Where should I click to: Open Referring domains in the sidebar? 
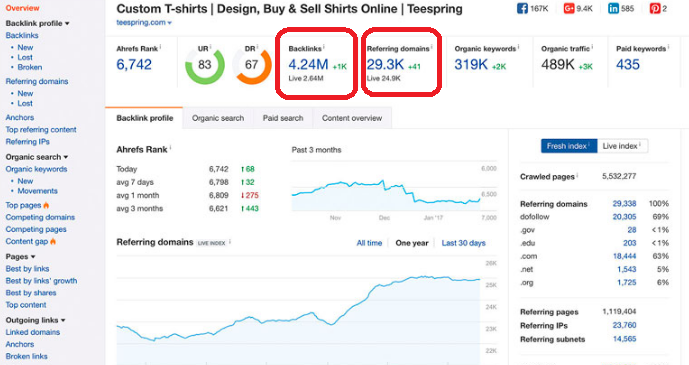(37, 81)
